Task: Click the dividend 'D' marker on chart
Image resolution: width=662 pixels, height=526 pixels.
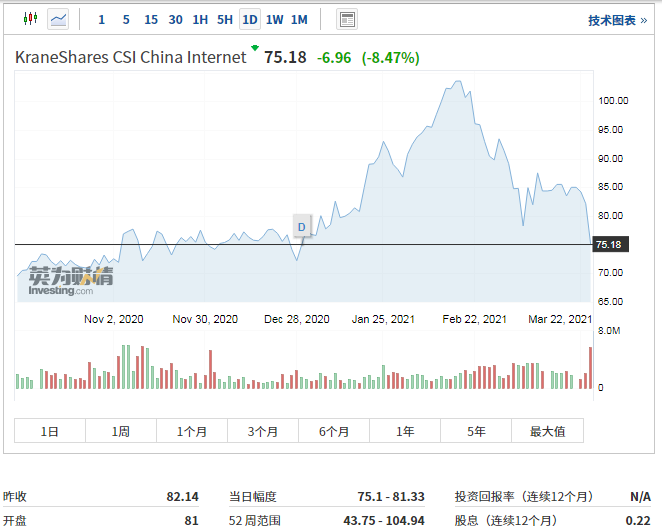Action: (301, 226)
